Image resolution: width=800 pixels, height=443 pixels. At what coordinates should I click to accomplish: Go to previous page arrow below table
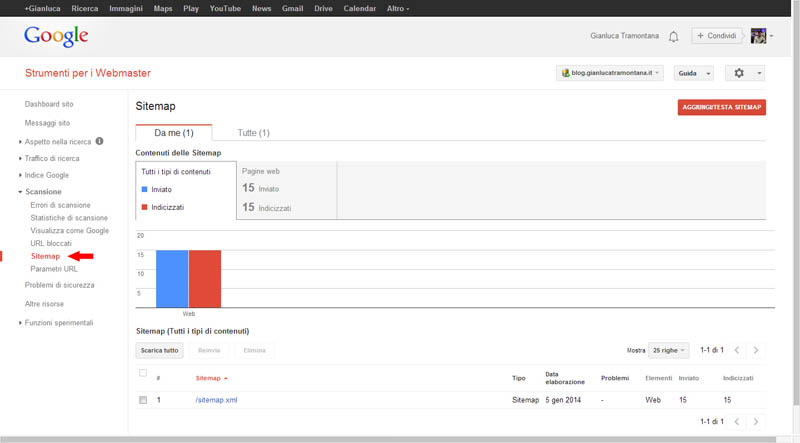737,422
